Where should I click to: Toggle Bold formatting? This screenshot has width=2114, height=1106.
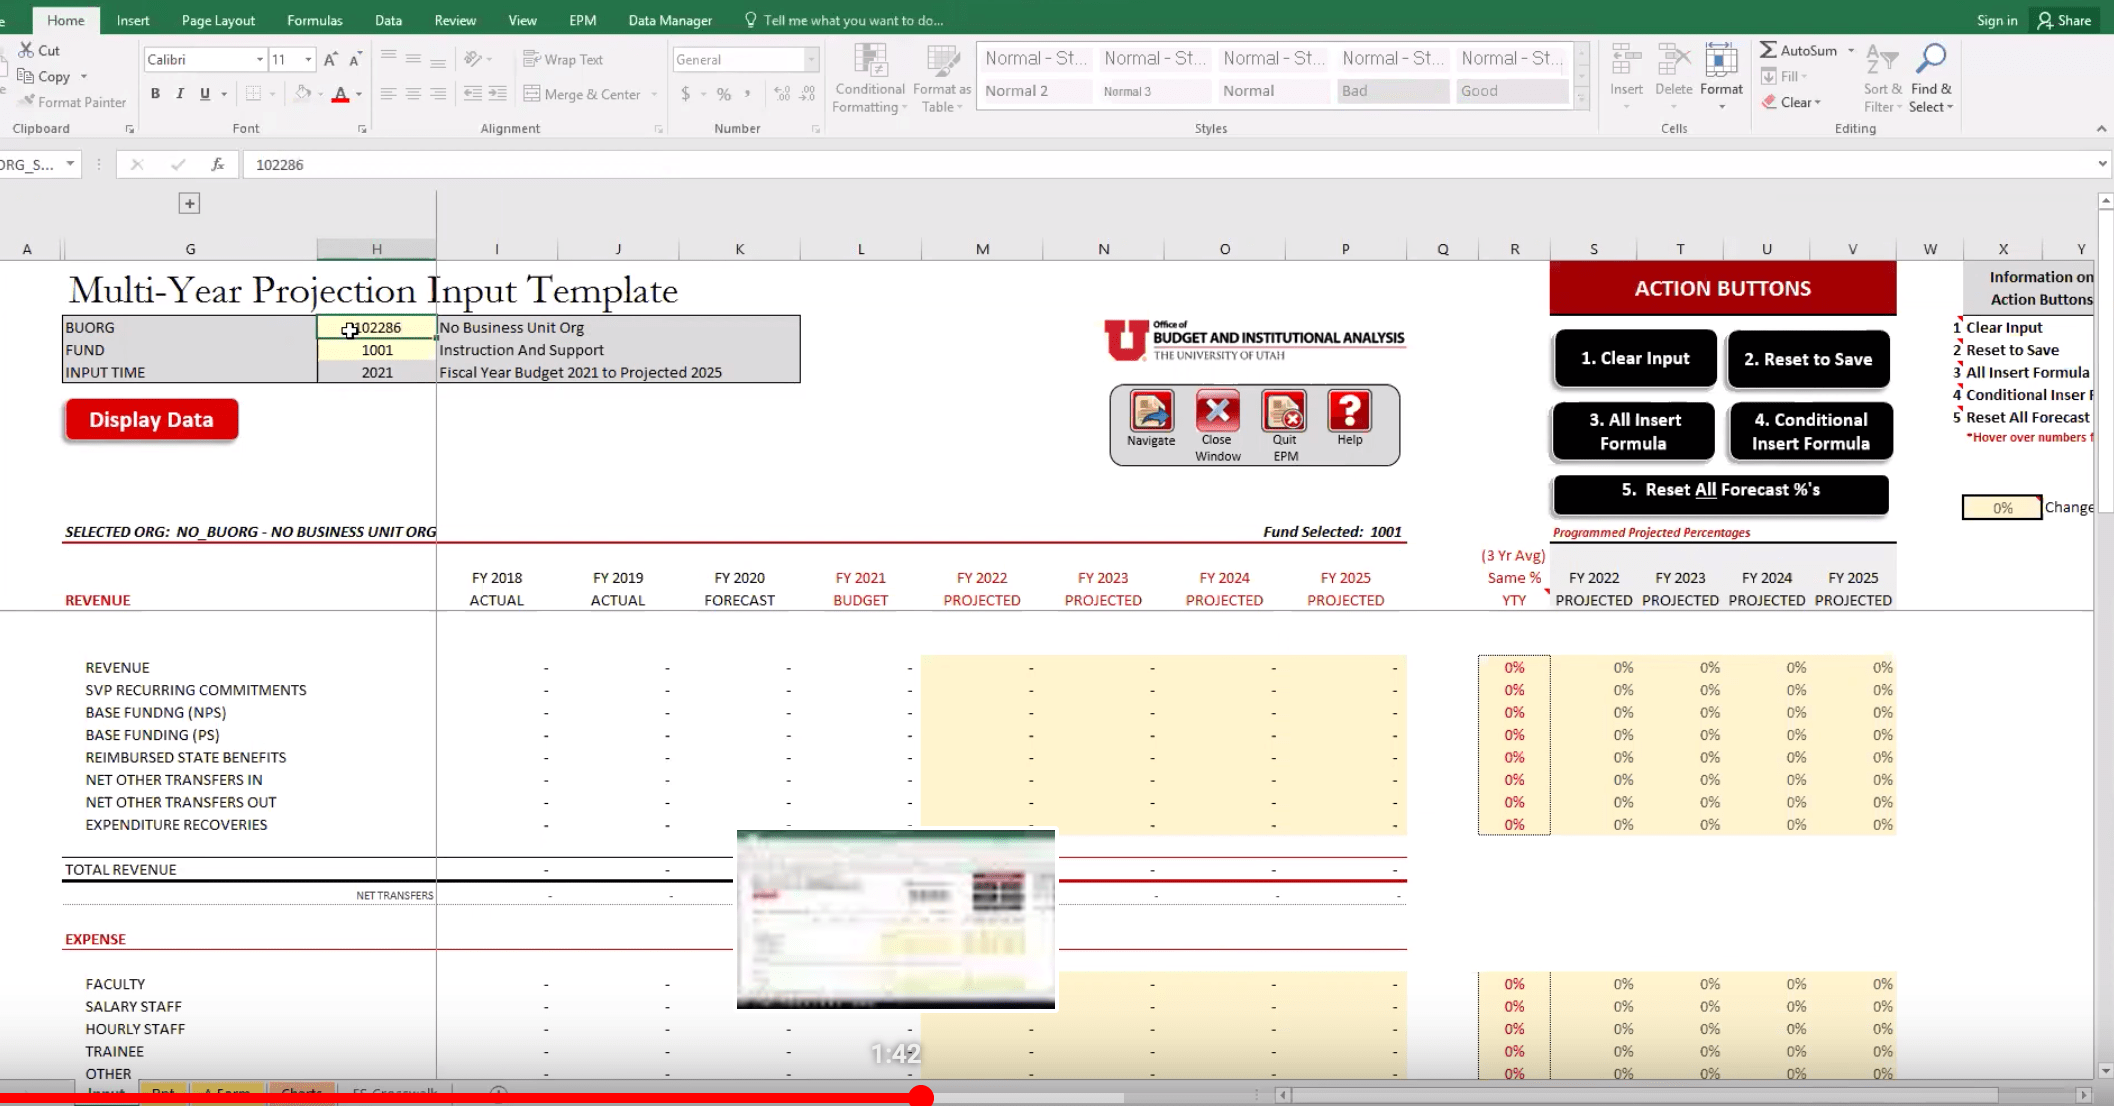(x=155, y=94)
